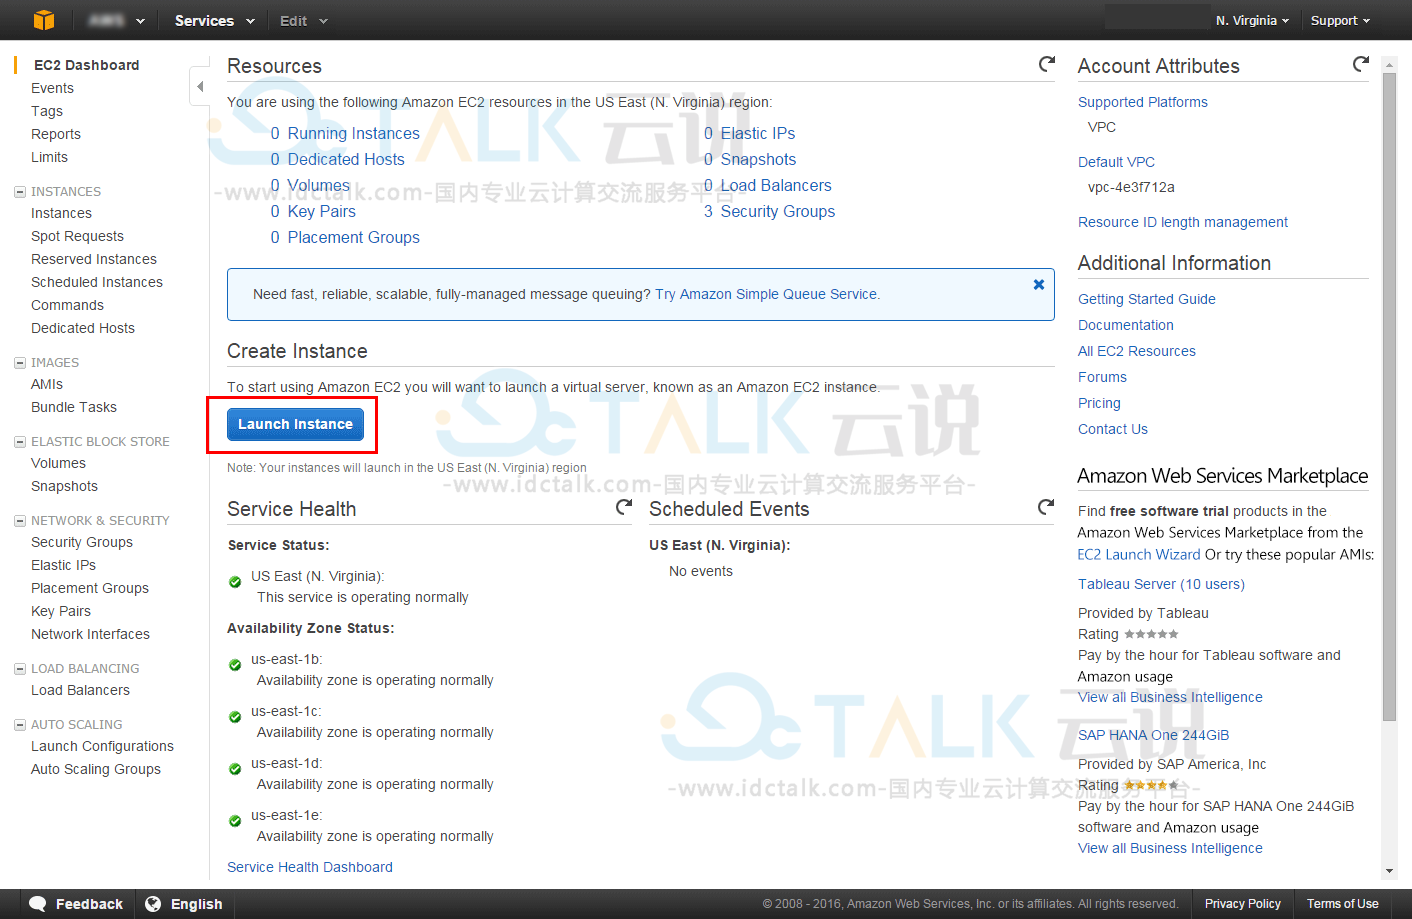Collapse the AUTO SCALING section
The image size is (1412, 919).
click(20, 725)
